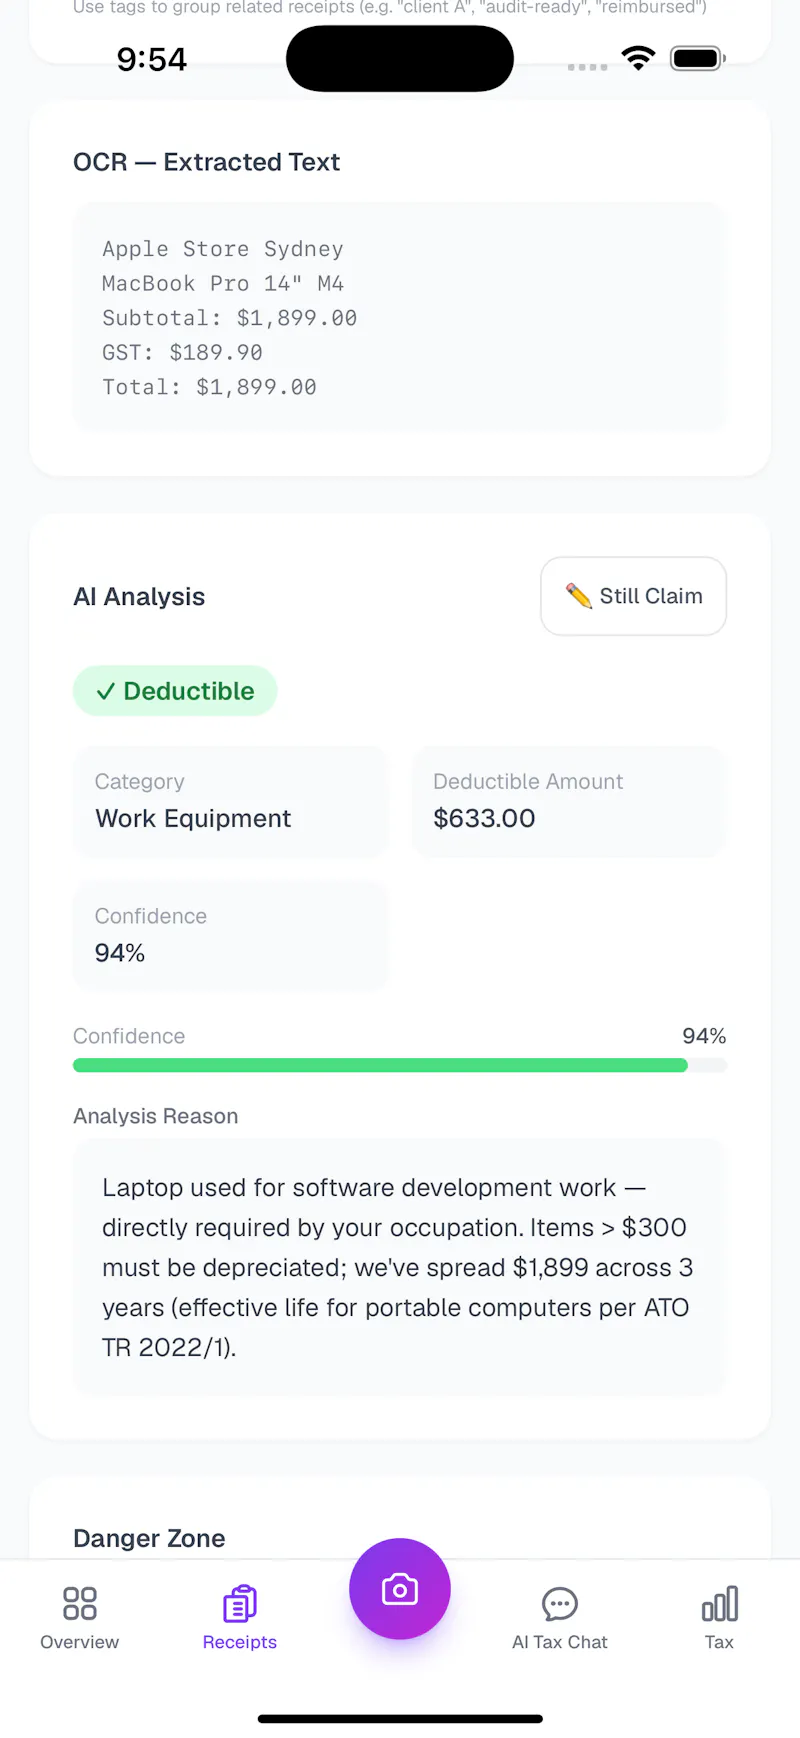Tap the Category Work Equipment card
800x1738 pixels.
coord(231,802)
